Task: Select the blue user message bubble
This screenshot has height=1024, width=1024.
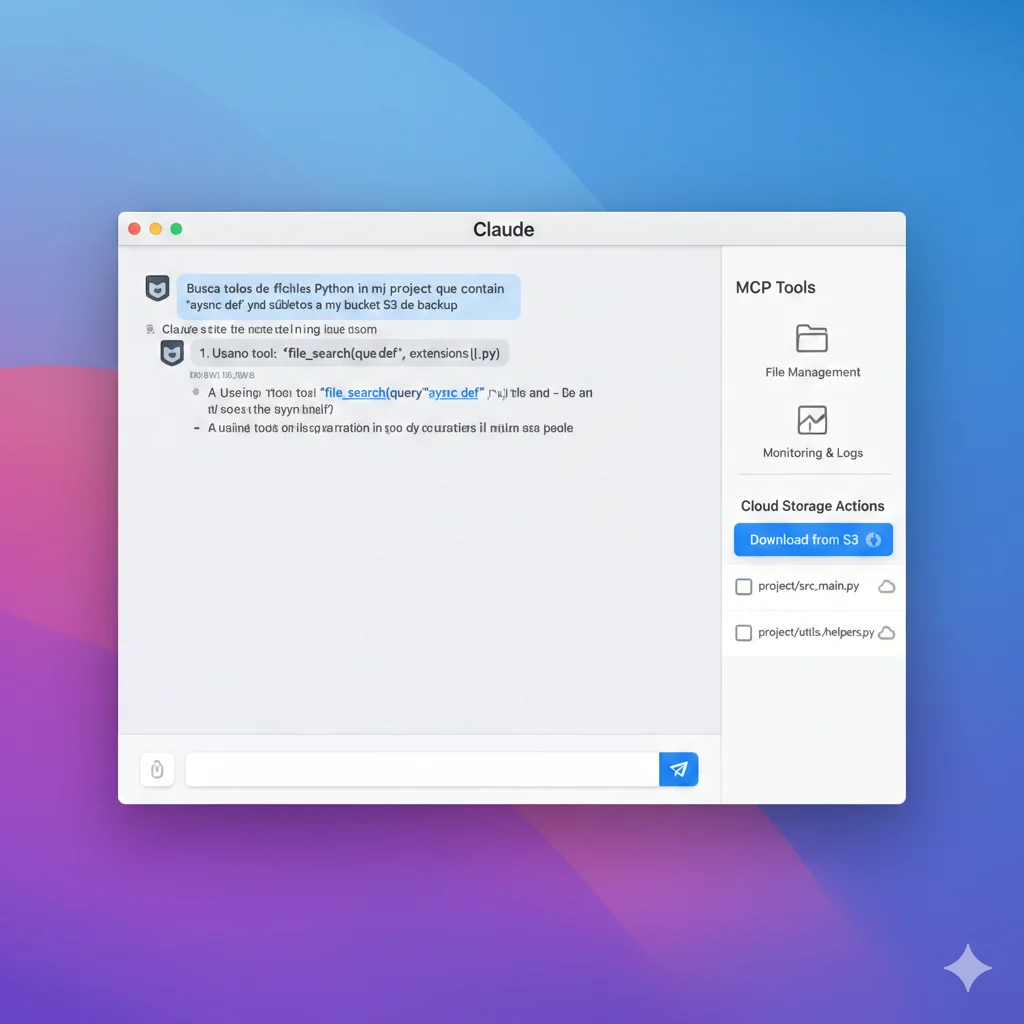Action: 348,297
